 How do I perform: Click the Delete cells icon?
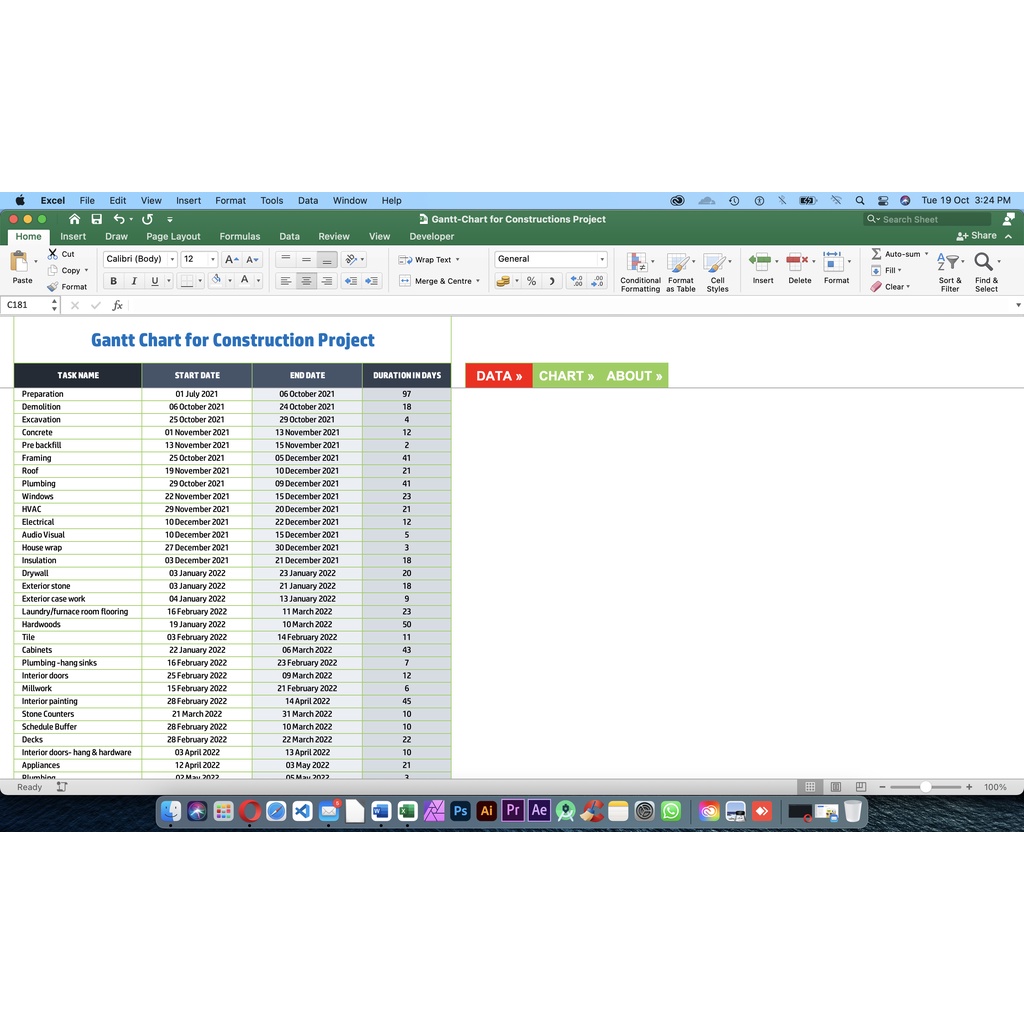(797, 261)
